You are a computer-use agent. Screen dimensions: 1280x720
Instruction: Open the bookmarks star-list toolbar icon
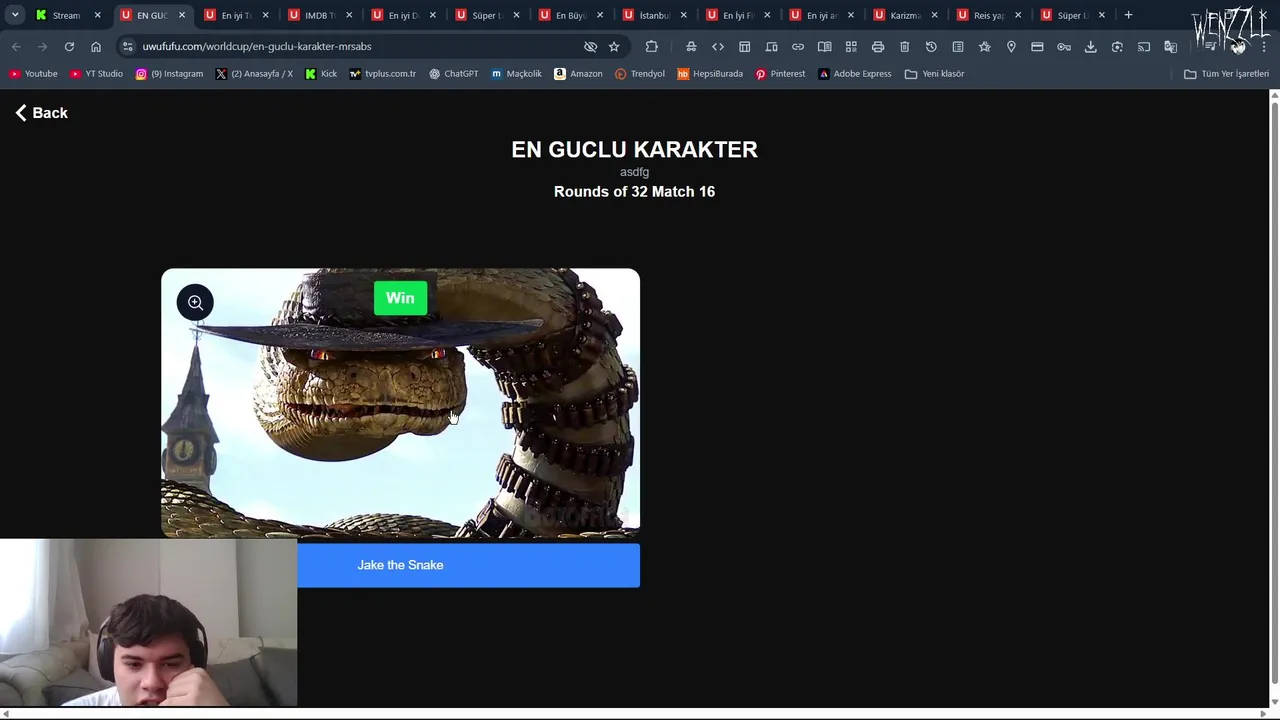point(984,46)
